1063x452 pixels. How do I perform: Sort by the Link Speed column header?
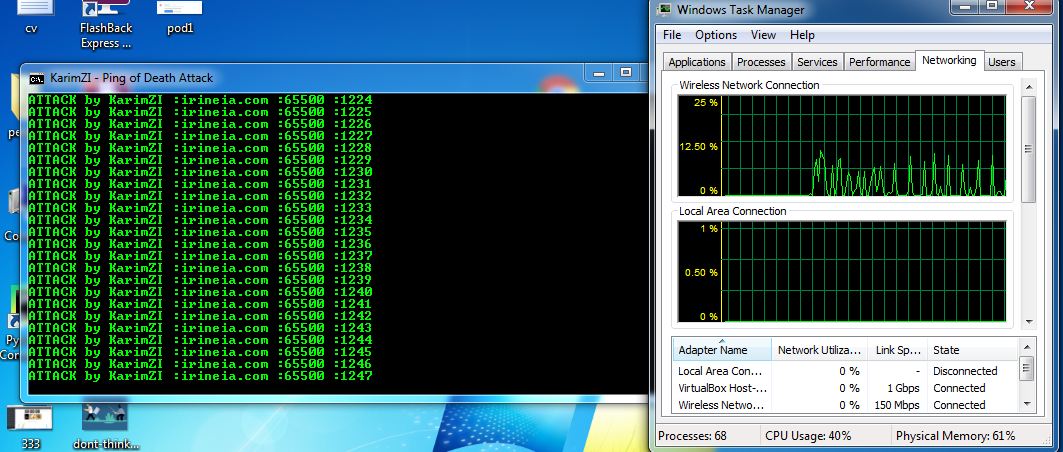pyautogui.click(x=898, y=350)
